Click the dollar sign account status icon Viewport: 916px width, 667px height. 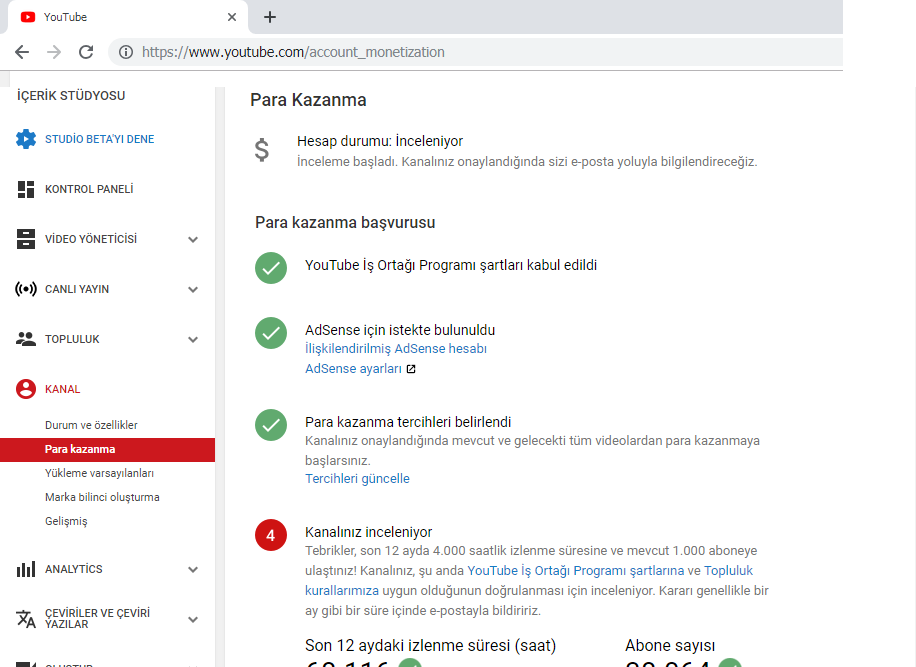click(x=262, y=150)
